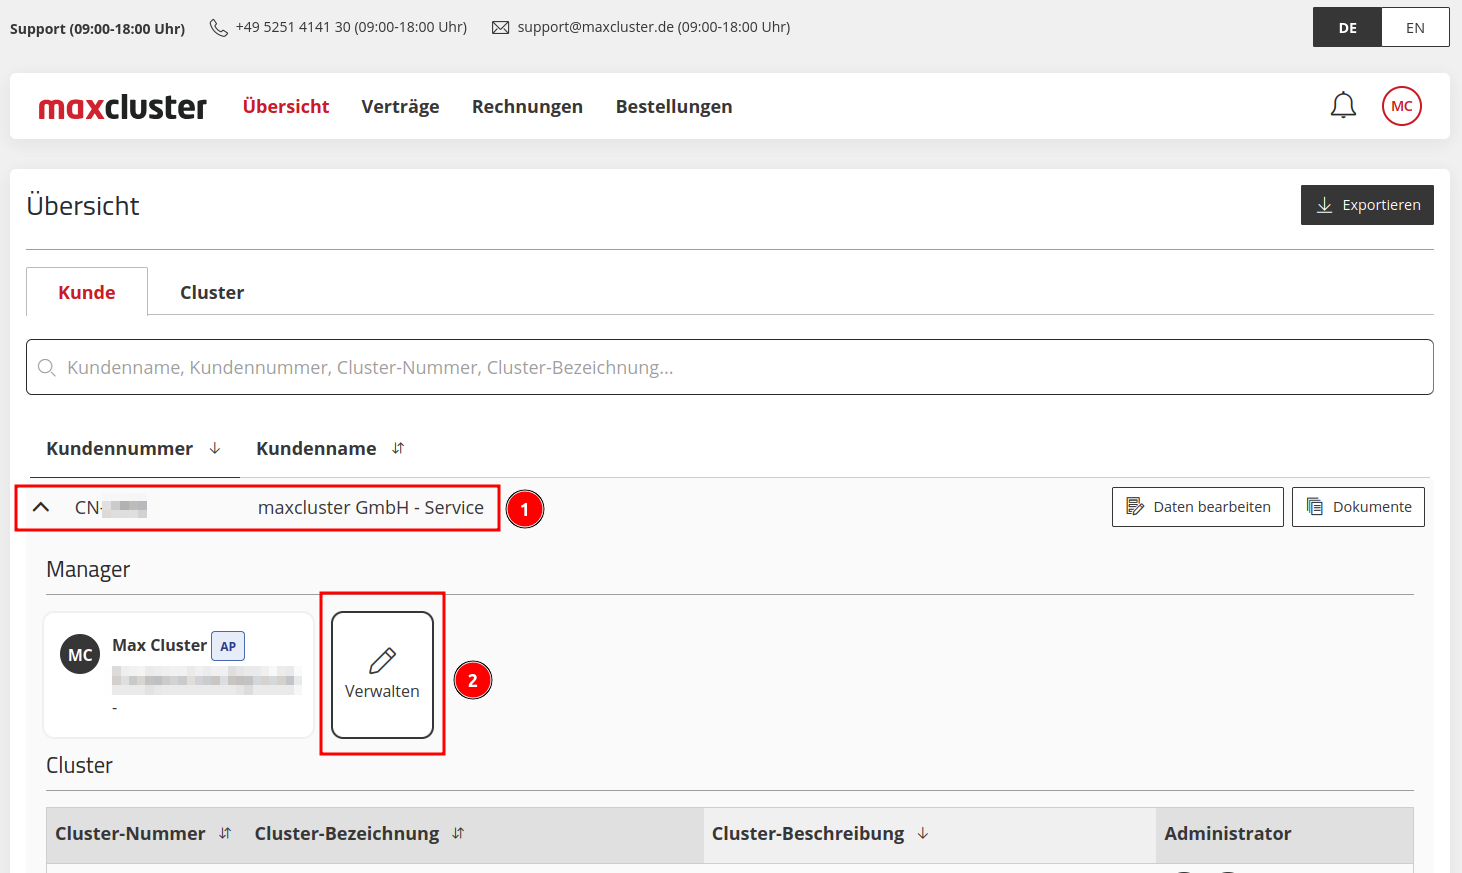Viewport: 1462px width, 873px height.
Task: Switch to the Cluster tab
Action: (212, 292)
